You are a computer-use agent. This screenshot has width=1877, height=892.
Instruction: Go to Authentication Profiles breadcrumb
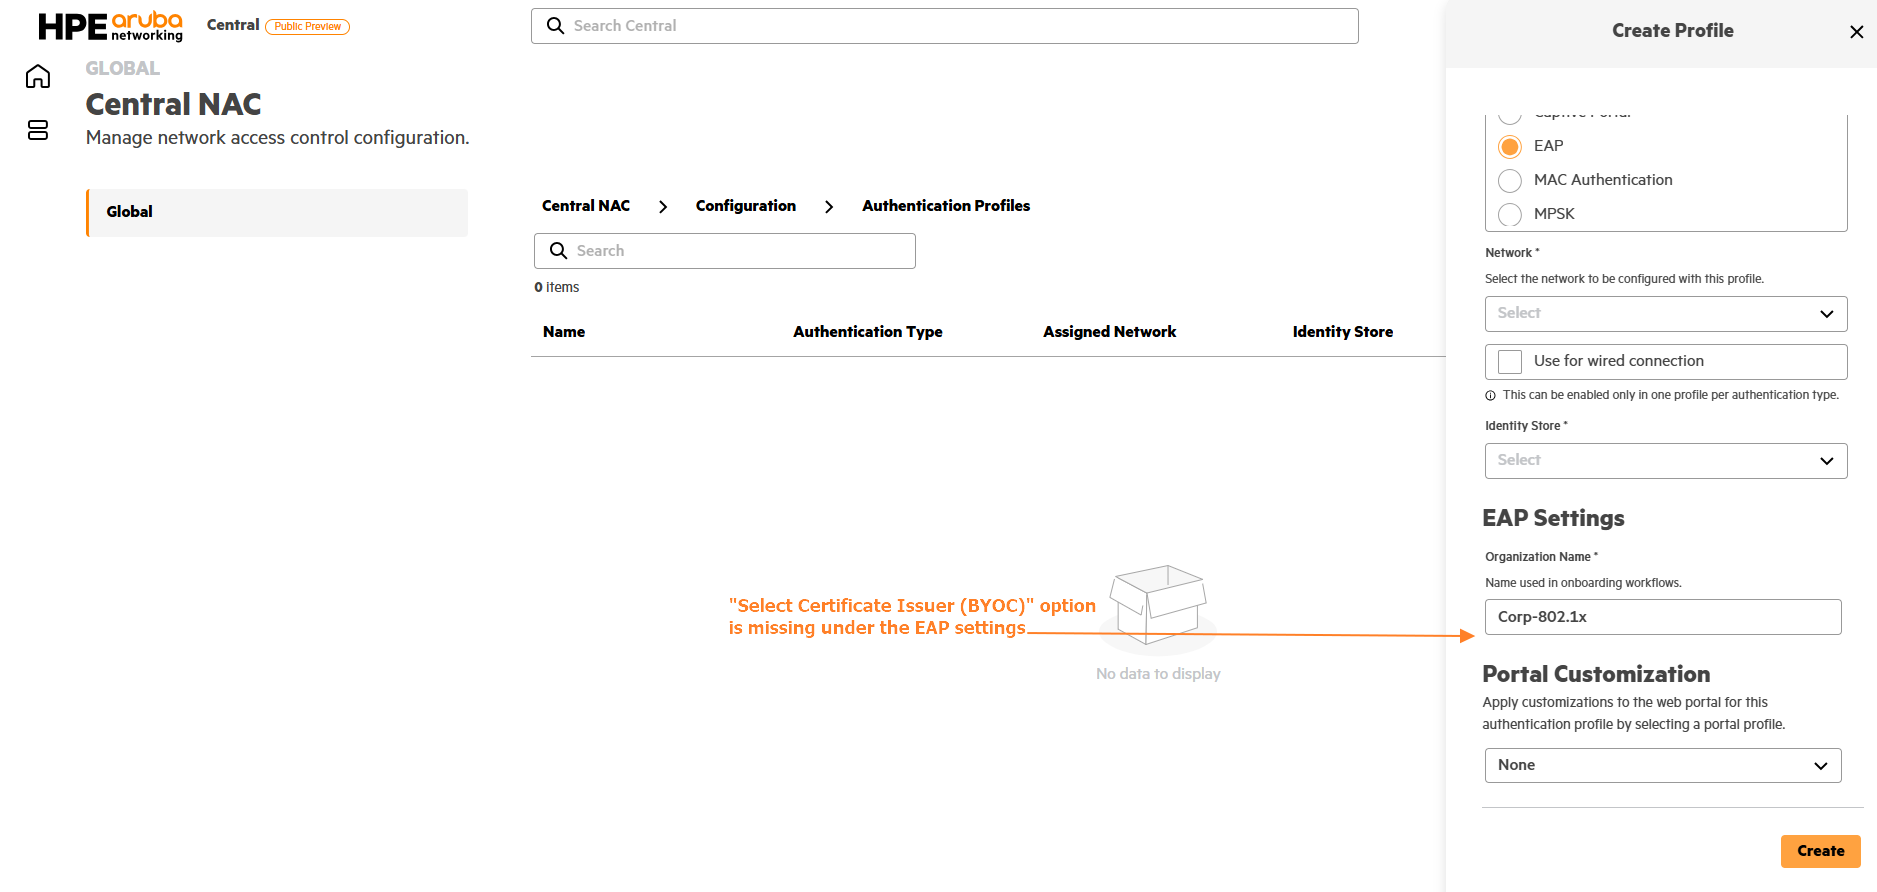946,206
